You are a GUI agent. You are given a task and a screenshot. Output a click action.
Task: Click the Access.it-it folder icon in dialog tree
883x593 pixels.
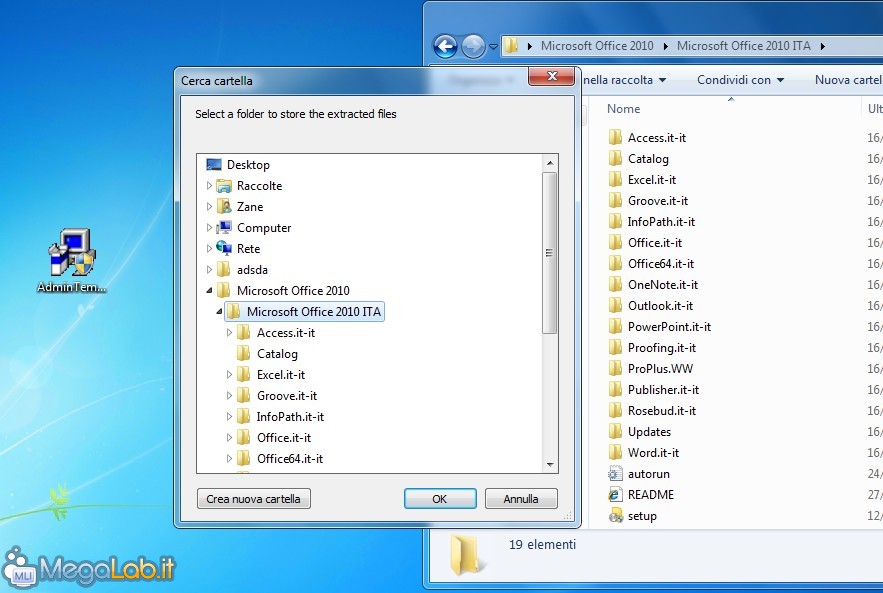244,332
